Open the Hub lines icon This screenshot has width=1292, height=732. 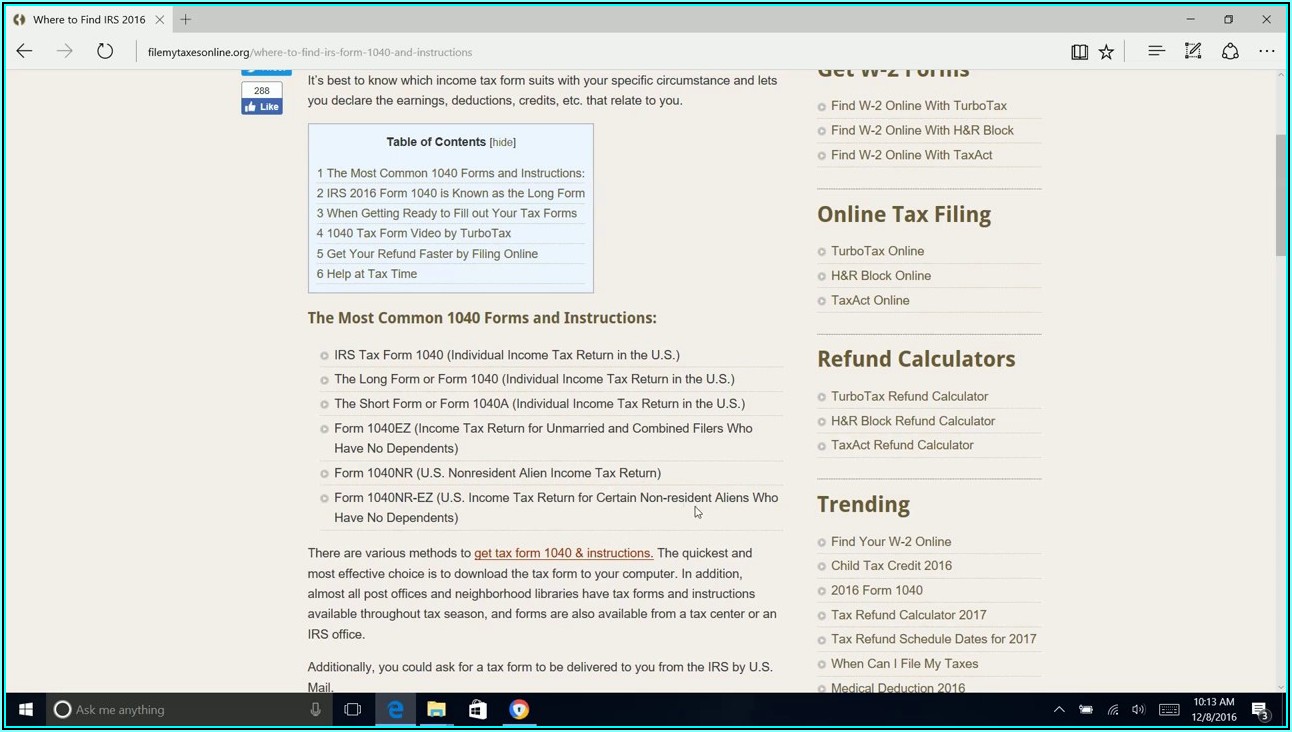(1156, 51)
